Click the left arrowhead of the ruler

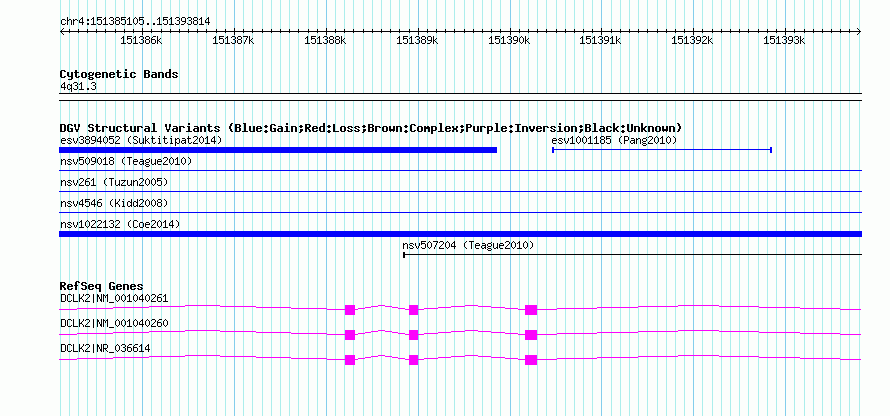click(x=62, y=32)
